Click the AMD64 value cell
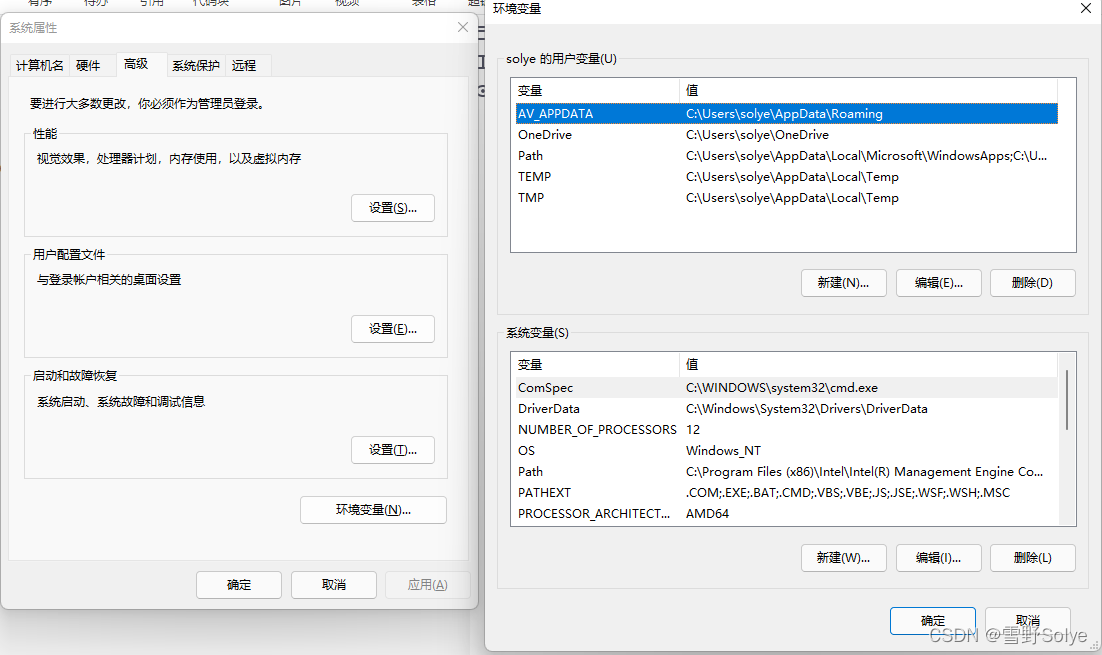This screenshot has height=655, width=1102. 707,514
